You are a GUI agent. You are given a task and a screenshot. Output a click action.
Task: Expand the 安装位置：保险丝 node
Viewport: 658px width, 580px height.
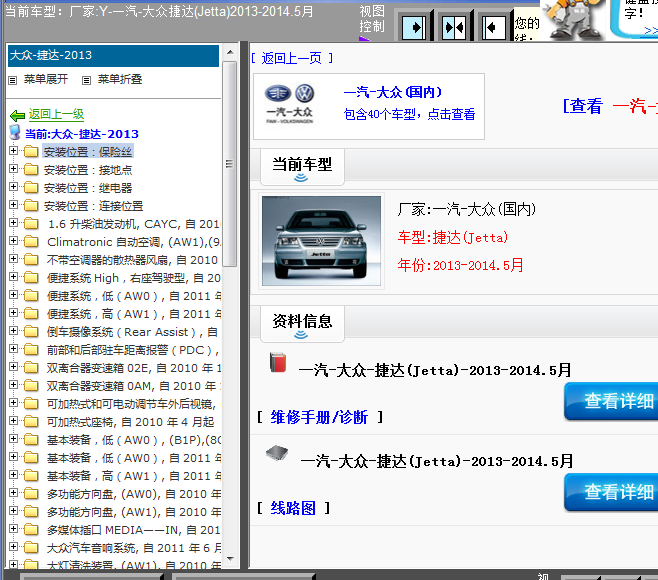tap(13, 151)
